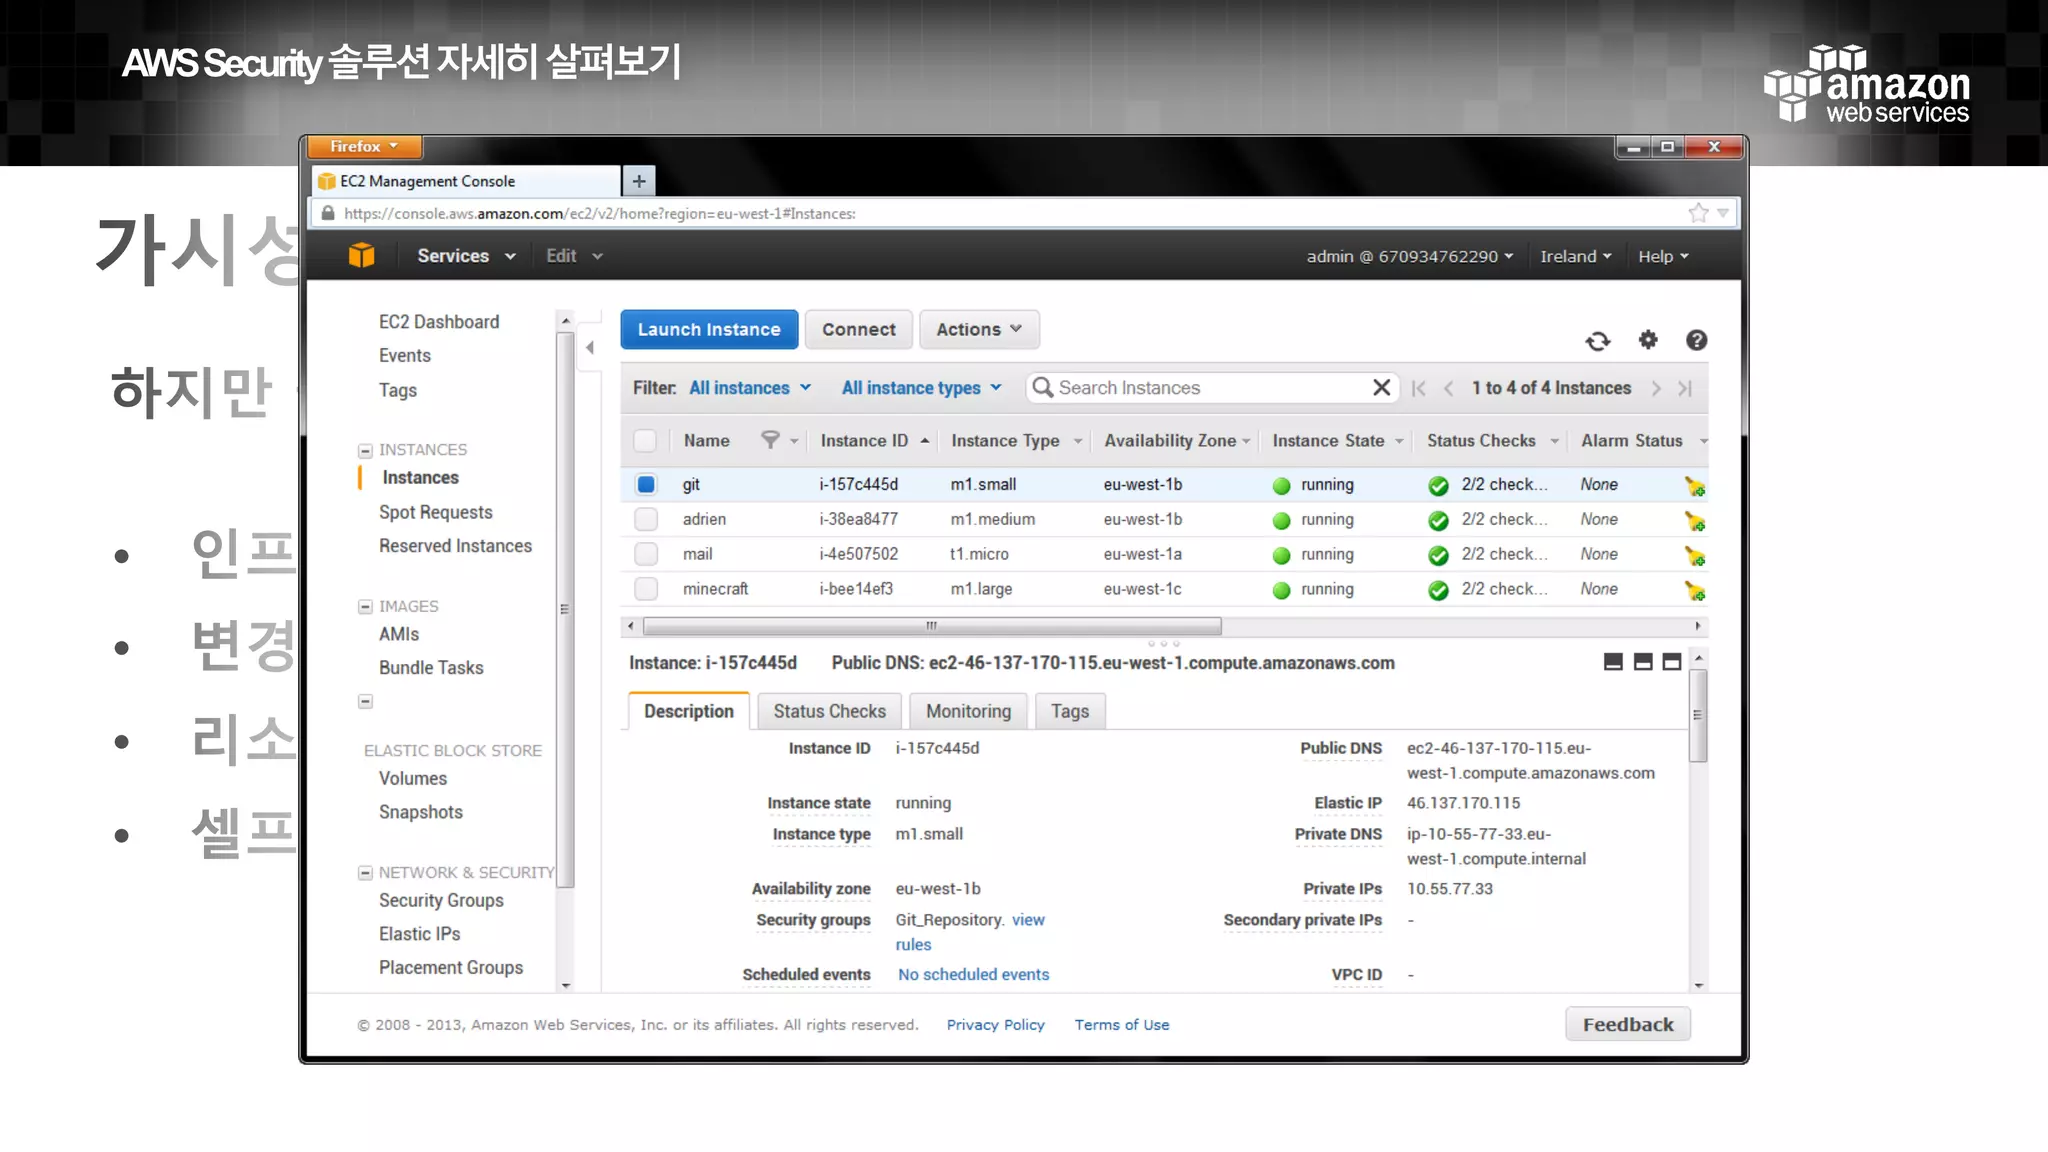2048x1152 pixels.
Task: Sort by the Instance ID column
Action: 874,441
